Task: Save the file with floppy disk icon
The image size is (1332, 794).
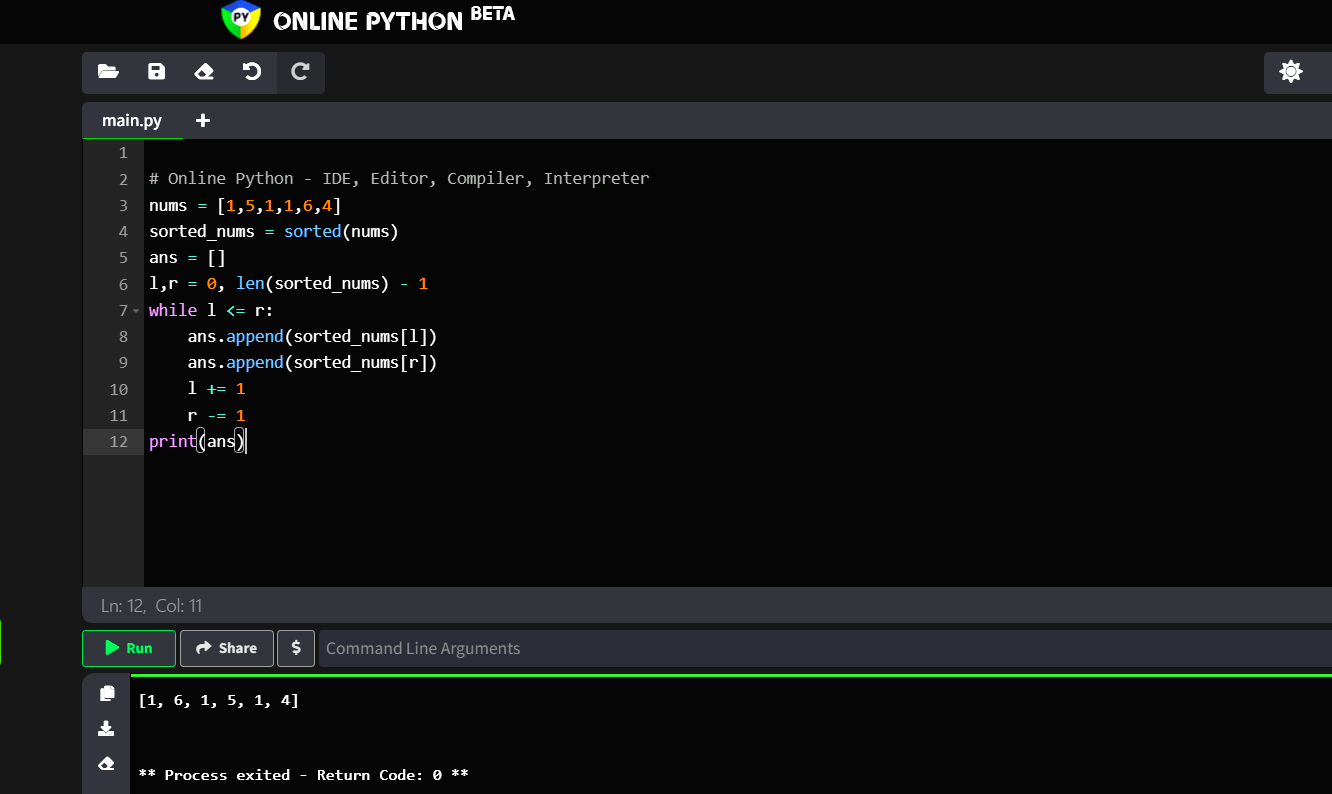Action: pos(156,72)
